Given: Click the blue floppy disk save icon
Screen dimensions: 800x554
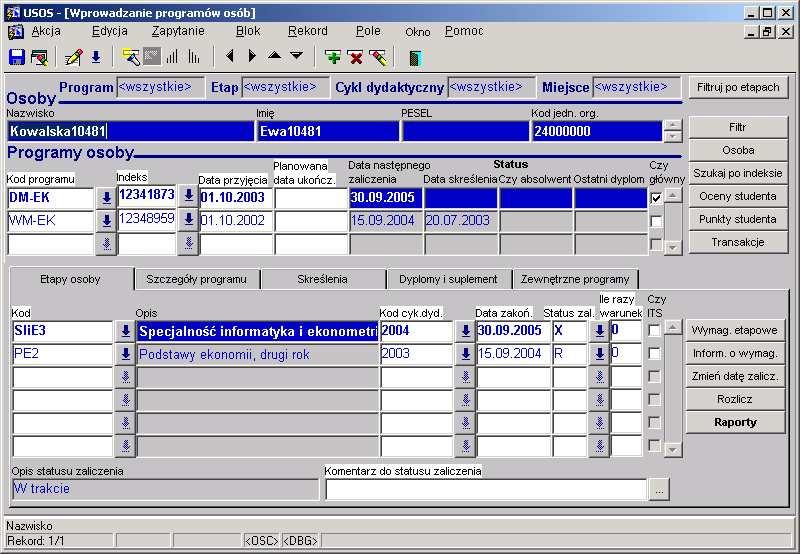Looking at the screenshot, I should point(17,57).
